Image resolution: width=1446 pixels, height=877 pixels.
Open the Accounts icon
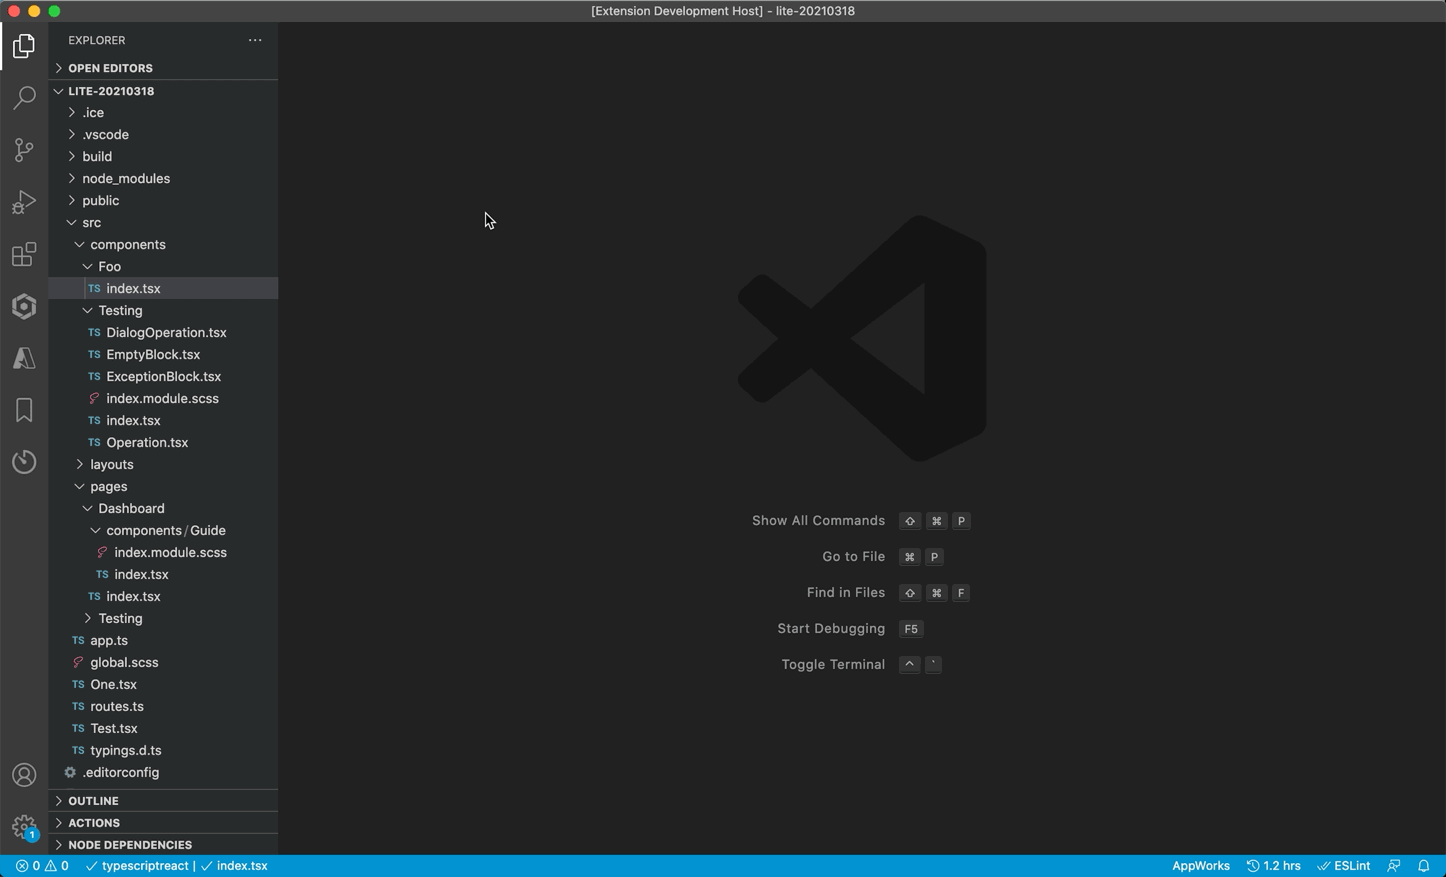(x=24, y=775)
